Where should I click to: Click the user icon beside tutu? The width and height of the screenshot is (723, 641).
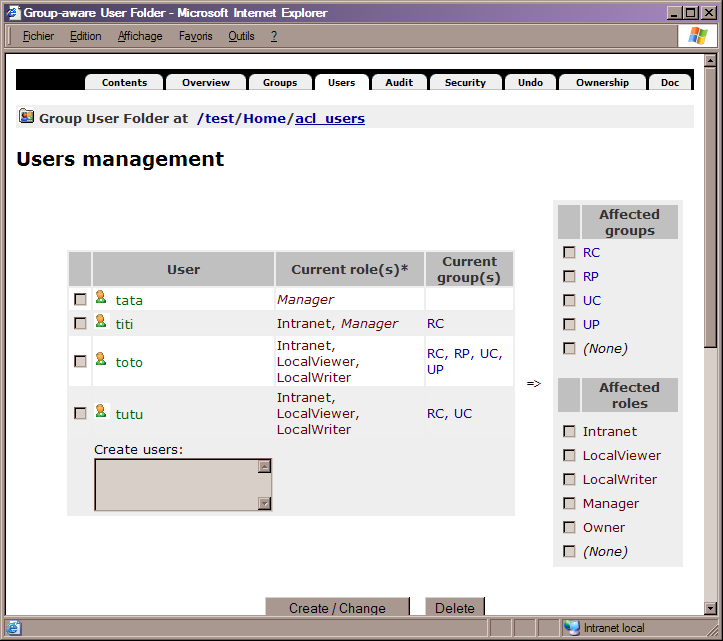[x=100, y=412]
